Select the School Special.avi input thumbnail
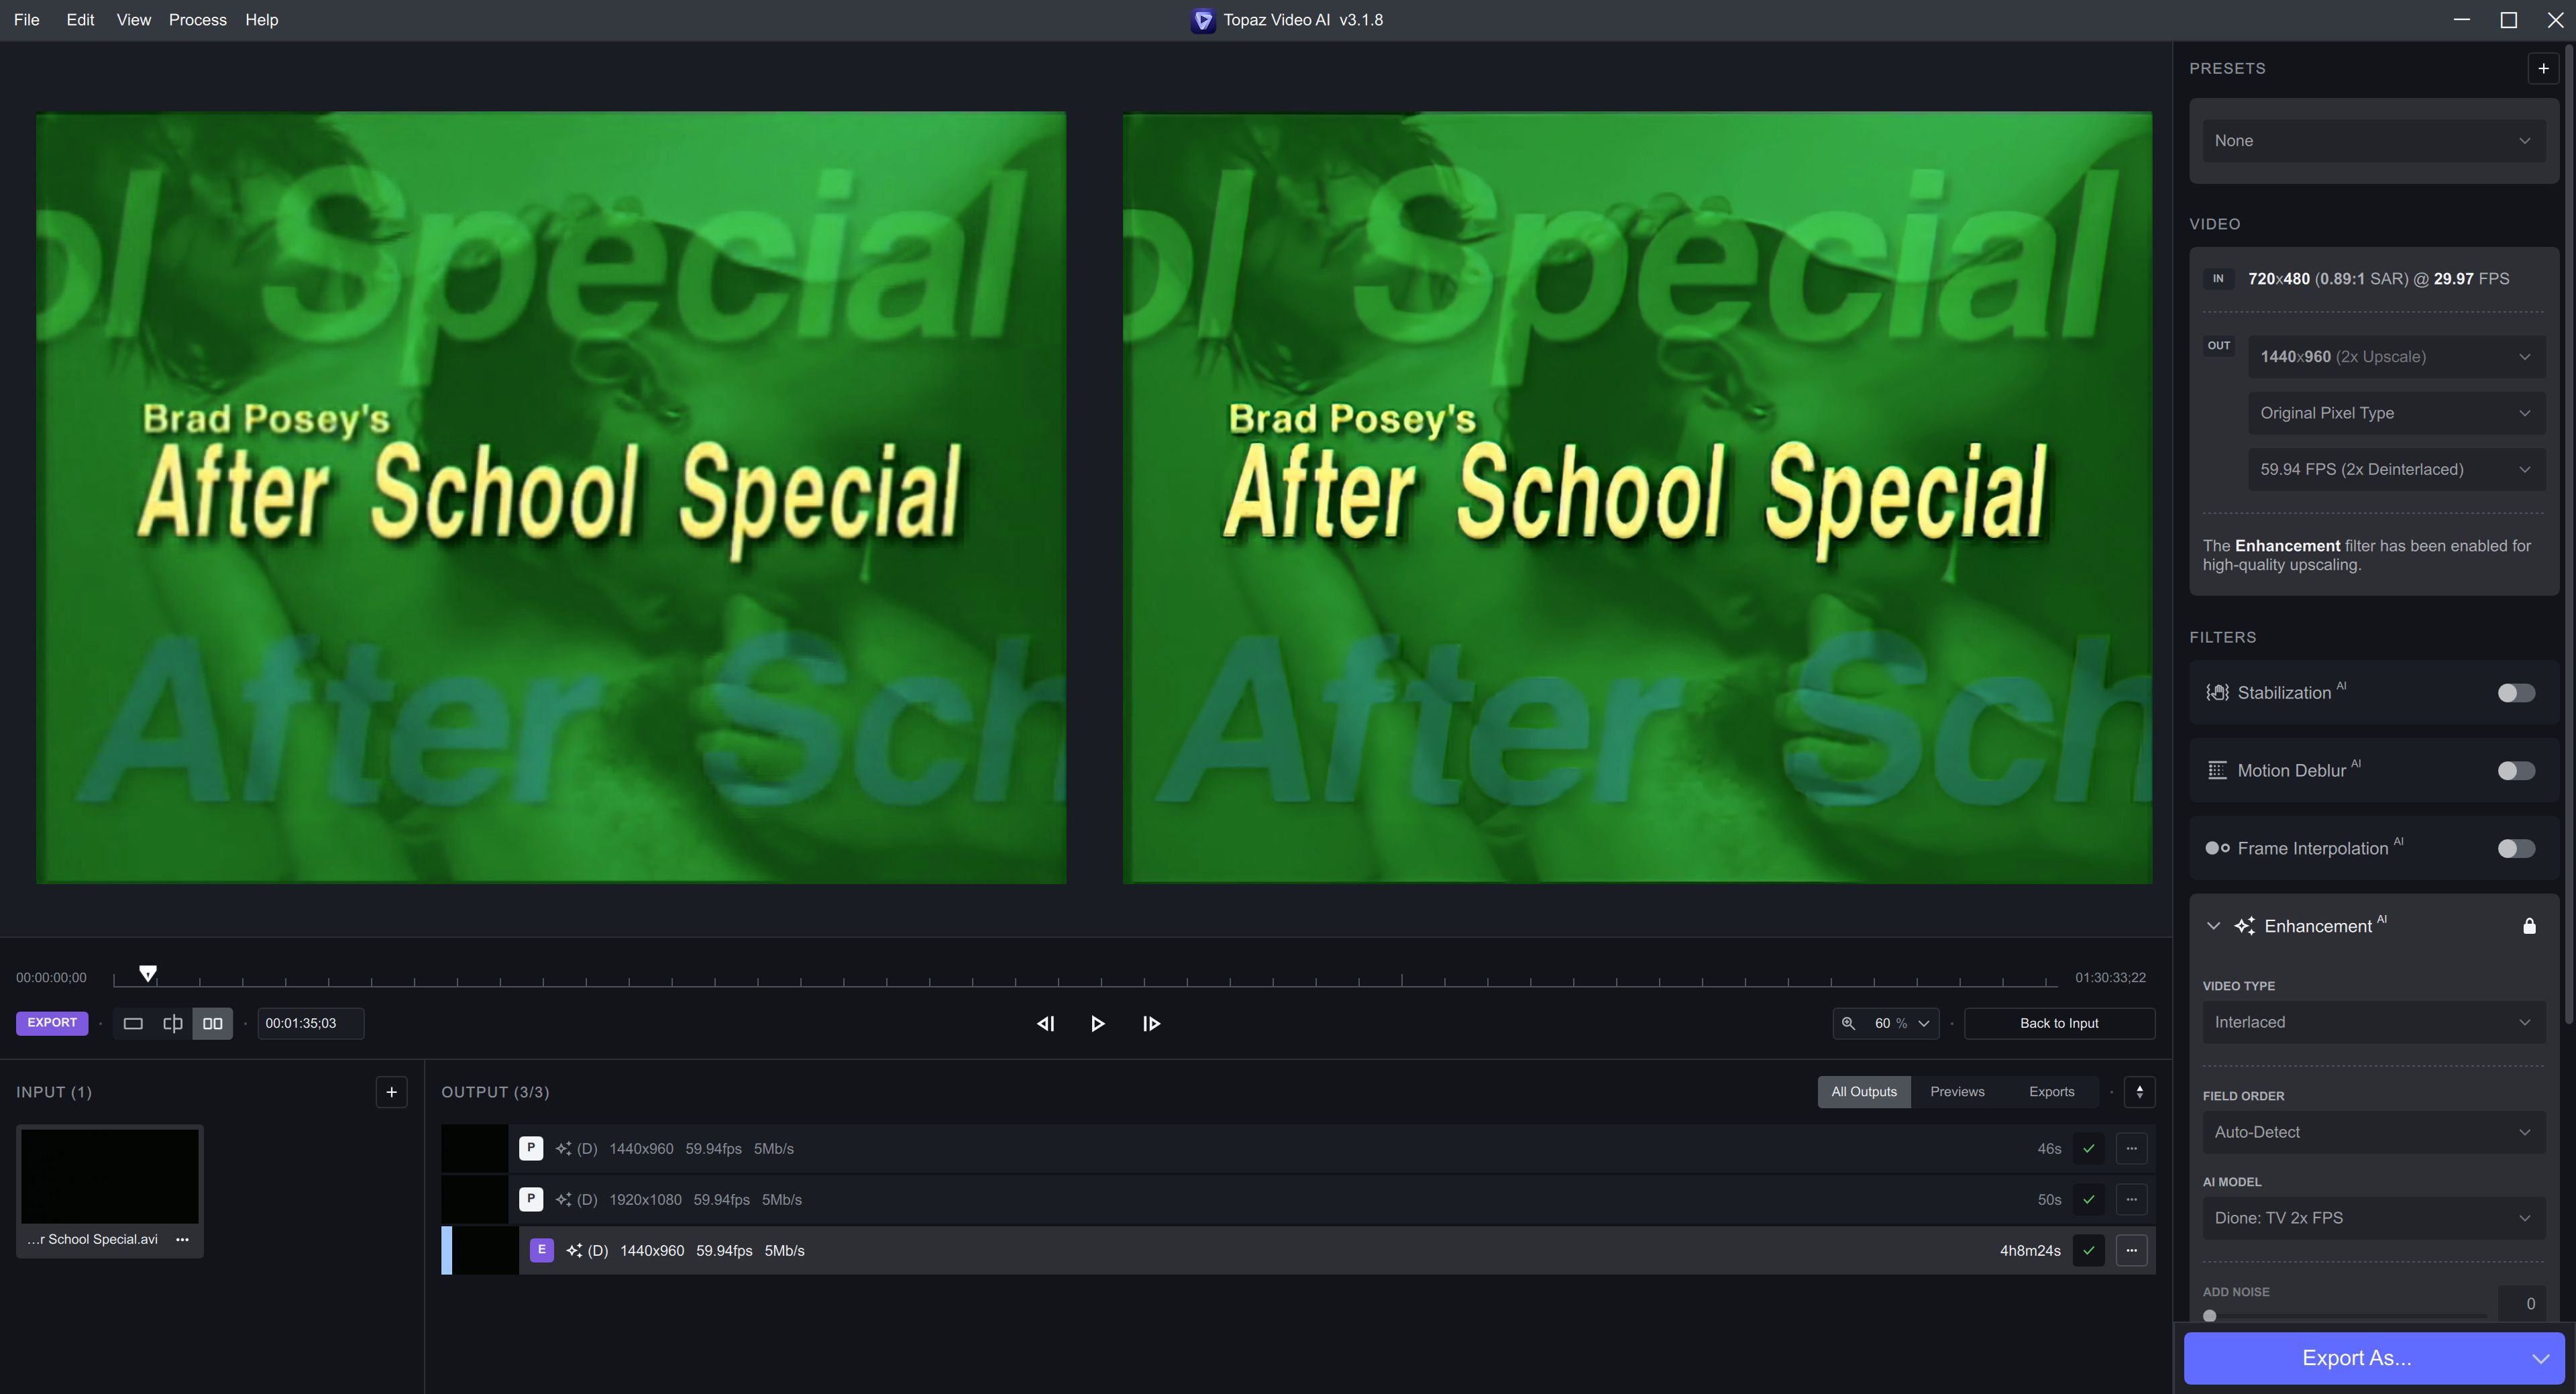This screenshot has width=2576, height=1394. tap(110, 1176)
